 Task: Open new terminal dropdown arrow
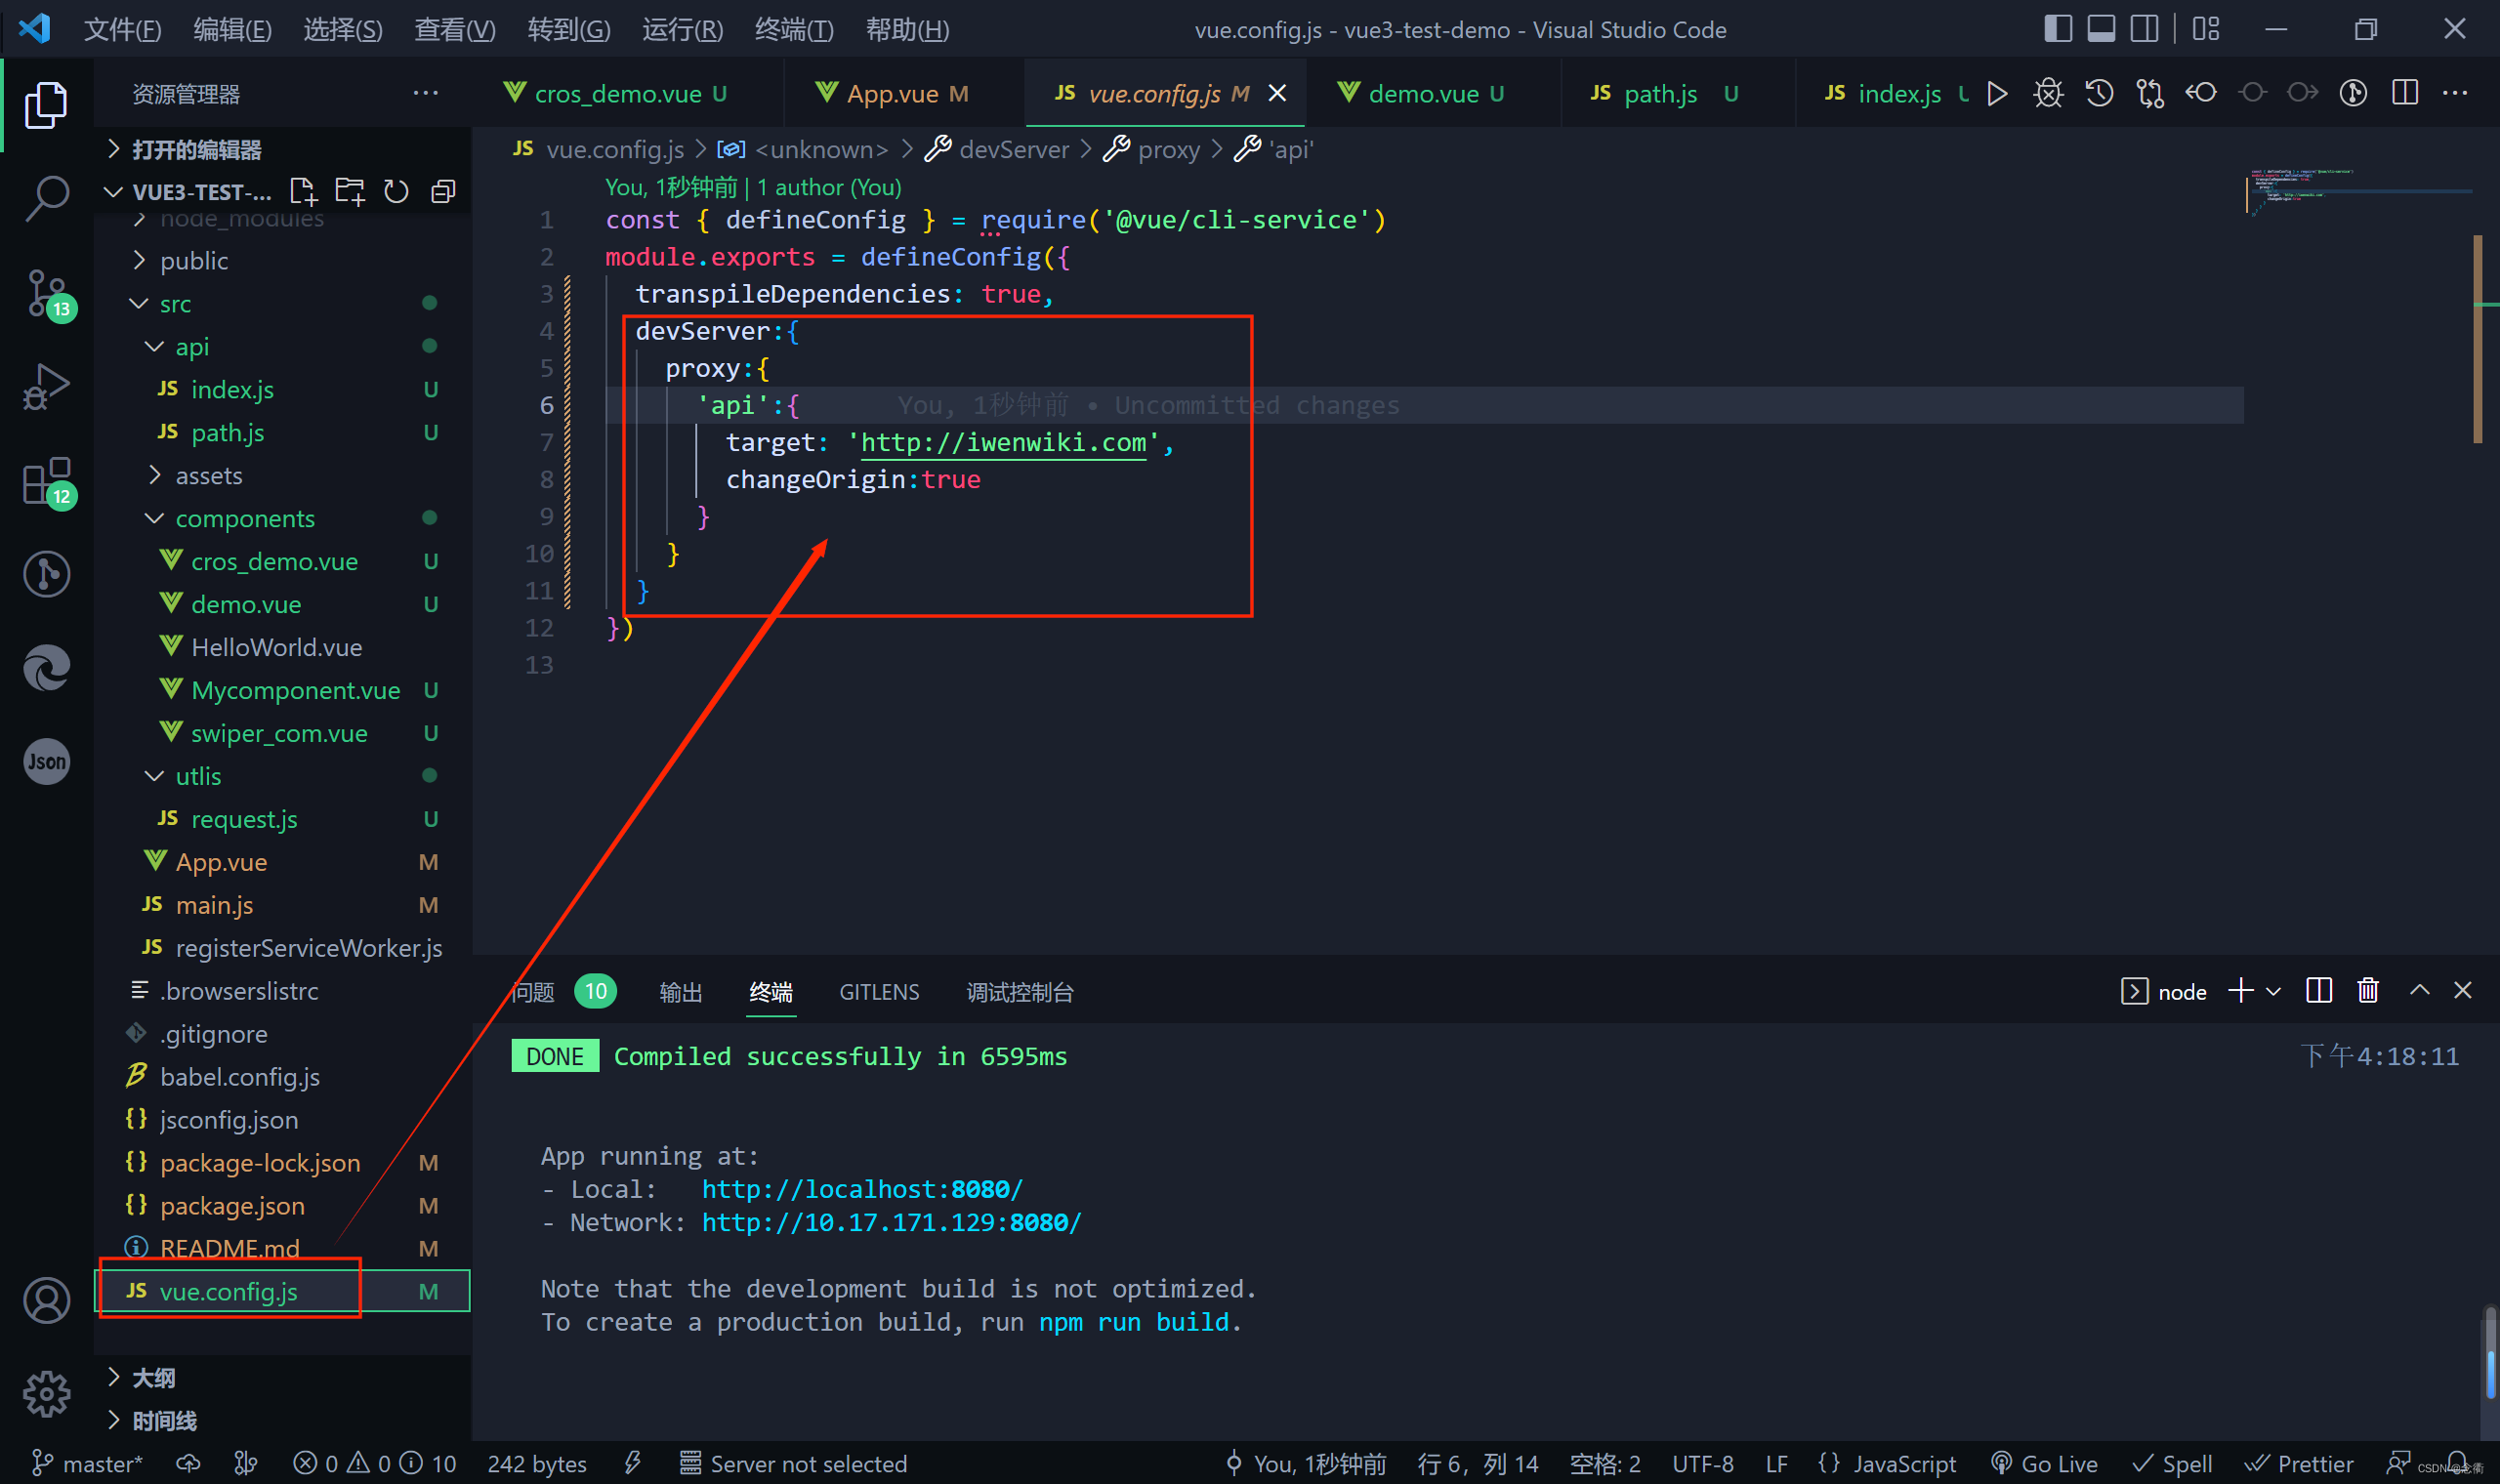[2274, 991]
